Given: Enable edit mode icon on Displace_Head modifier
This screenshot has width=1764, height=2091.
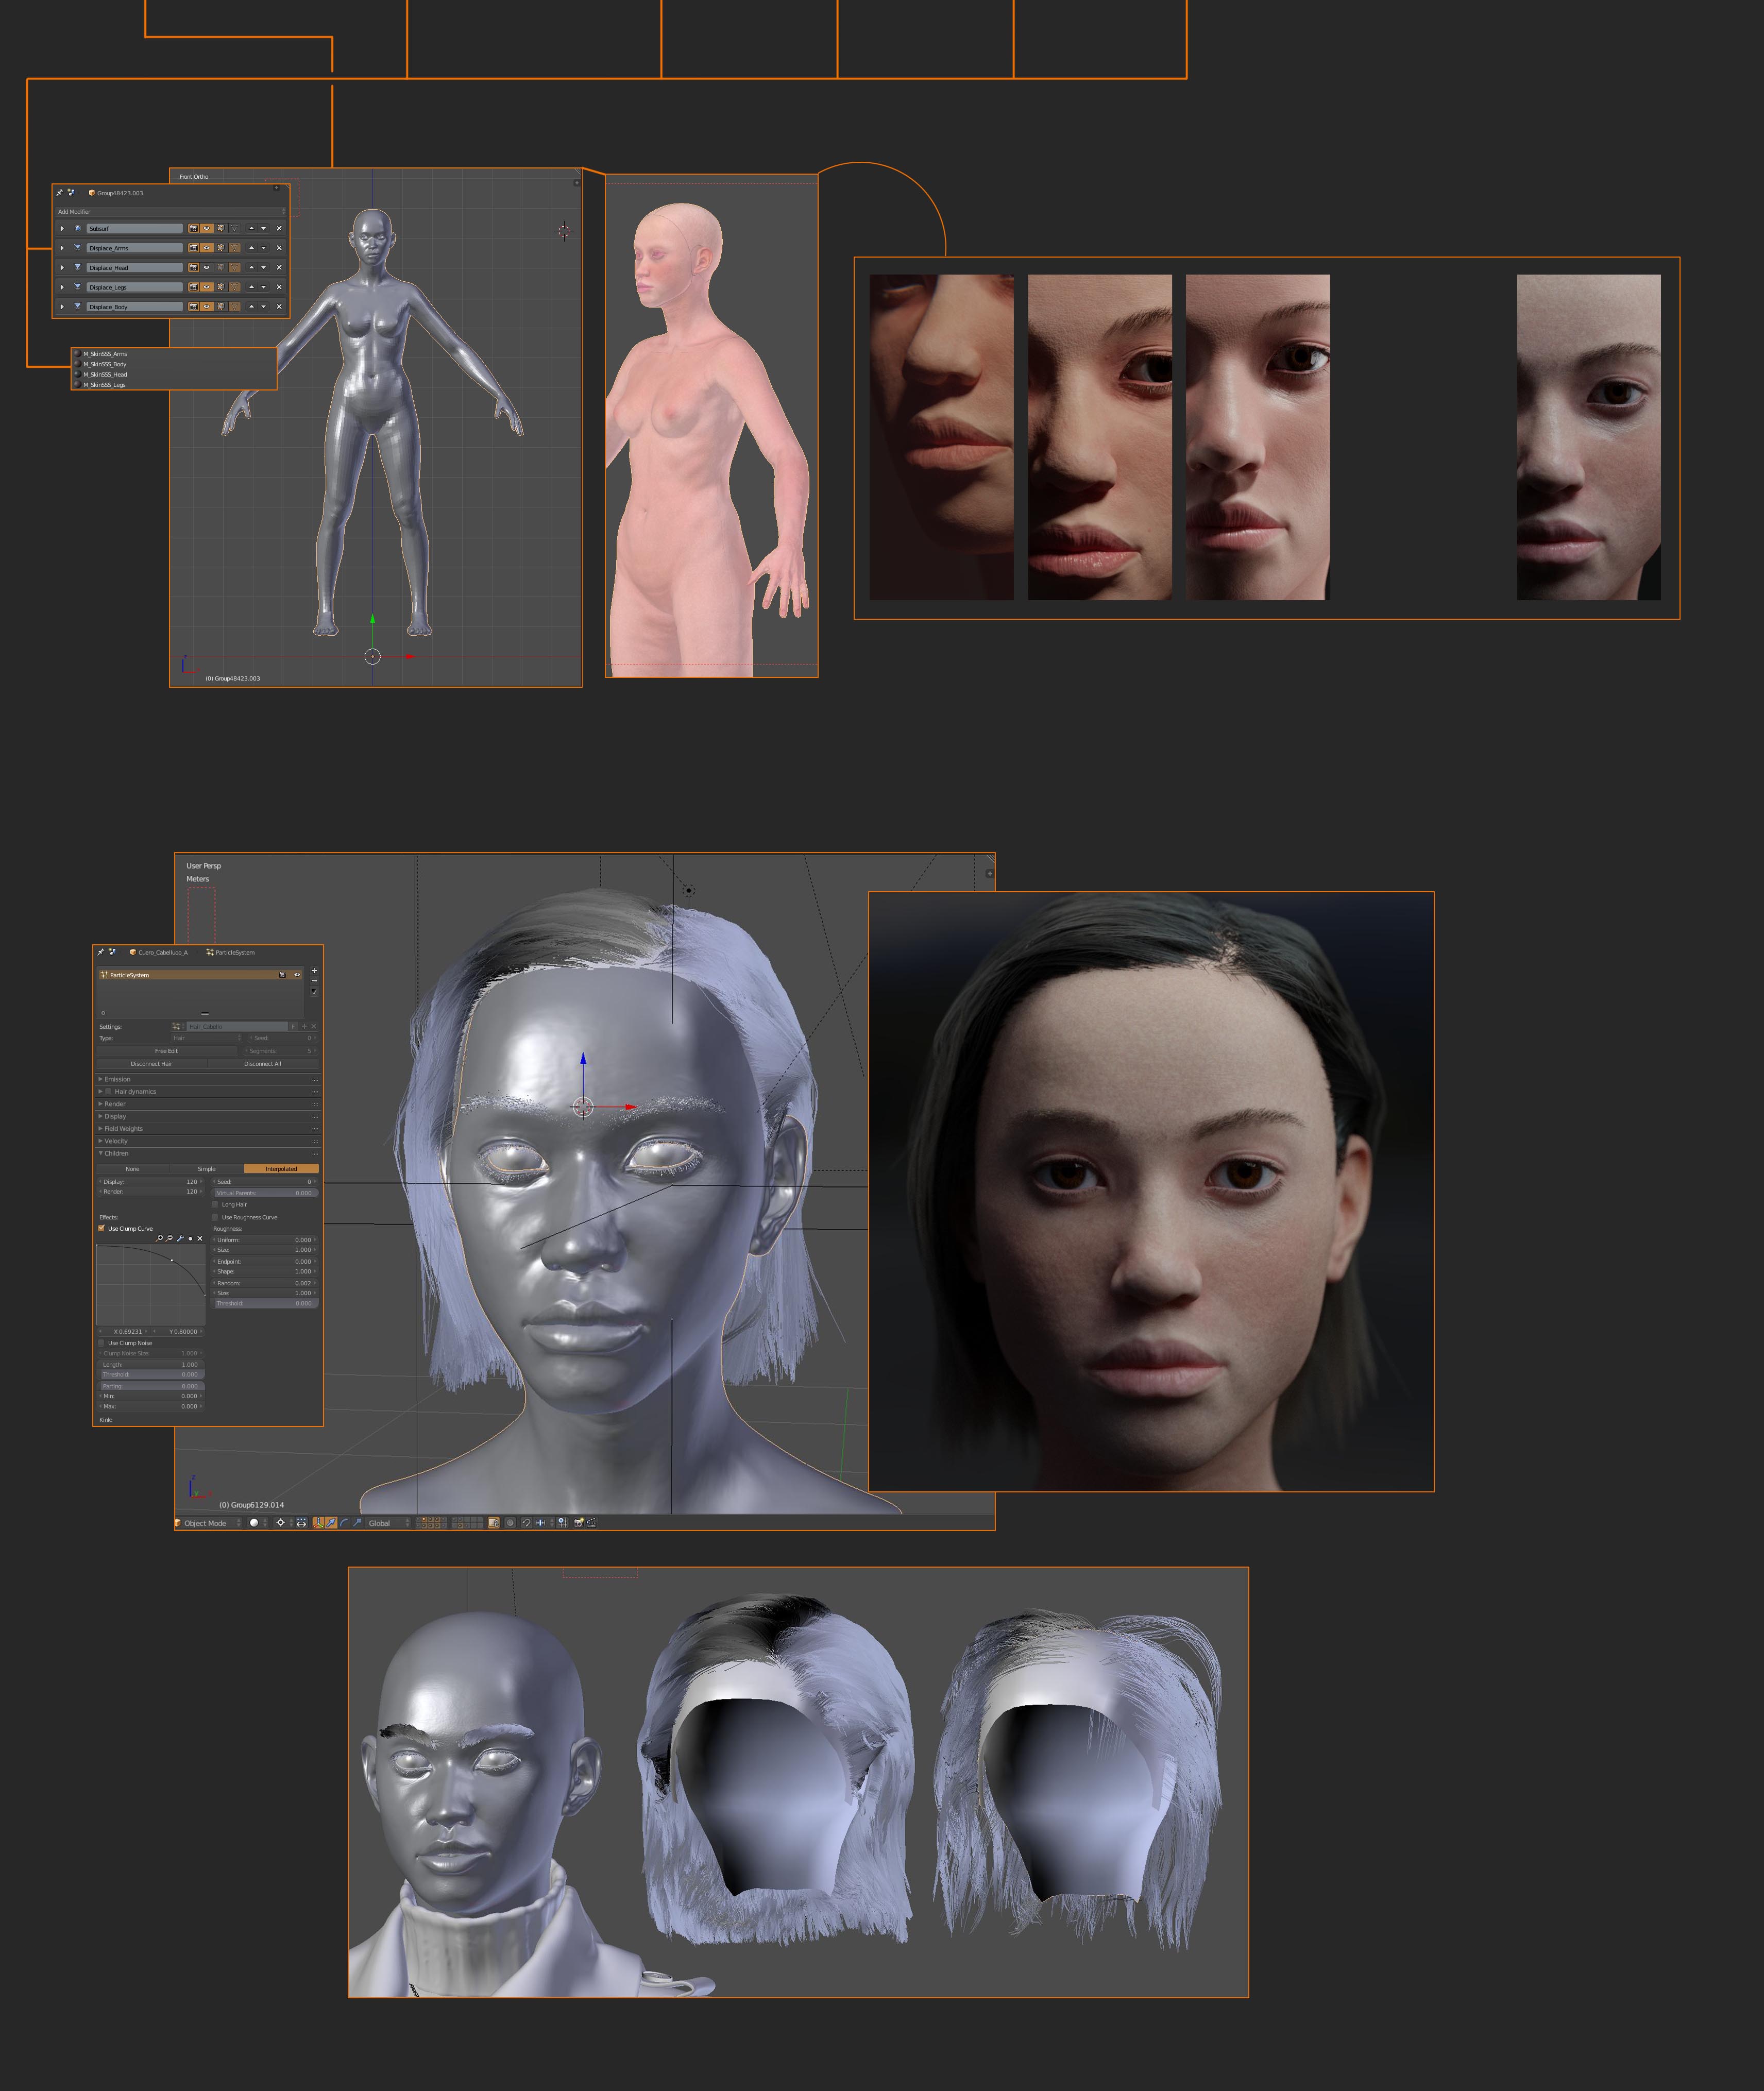Looking at the screenshot, I should (221, 267).
